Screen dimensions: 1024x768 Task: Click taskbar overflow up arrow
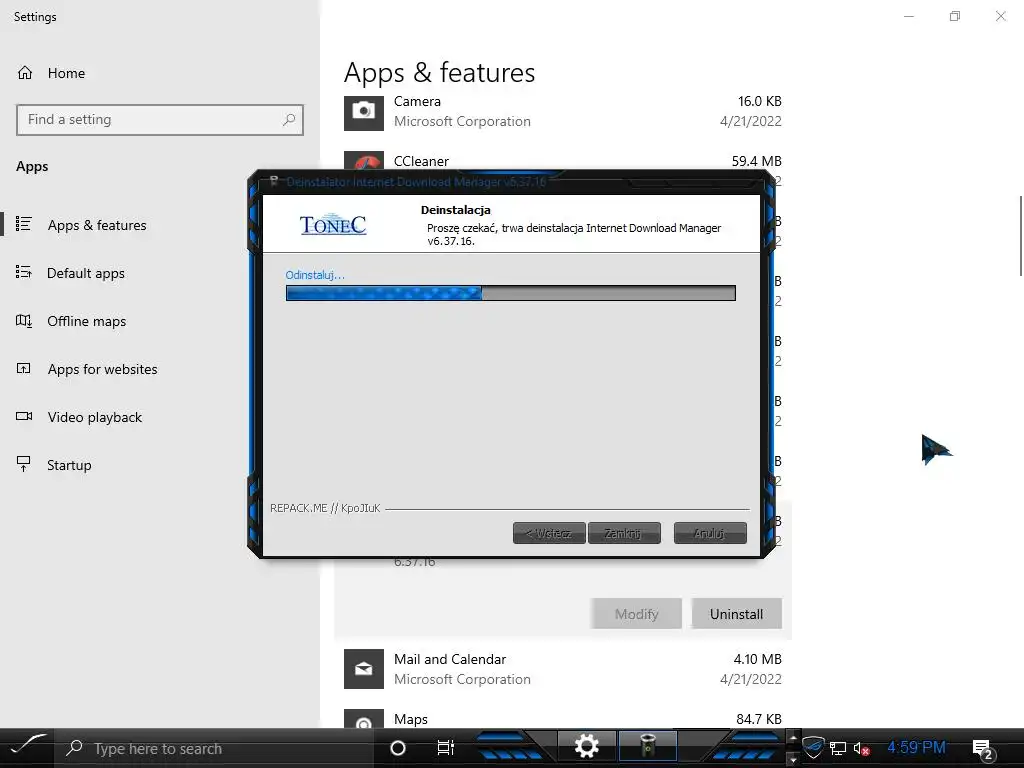[x=793, y=737]
